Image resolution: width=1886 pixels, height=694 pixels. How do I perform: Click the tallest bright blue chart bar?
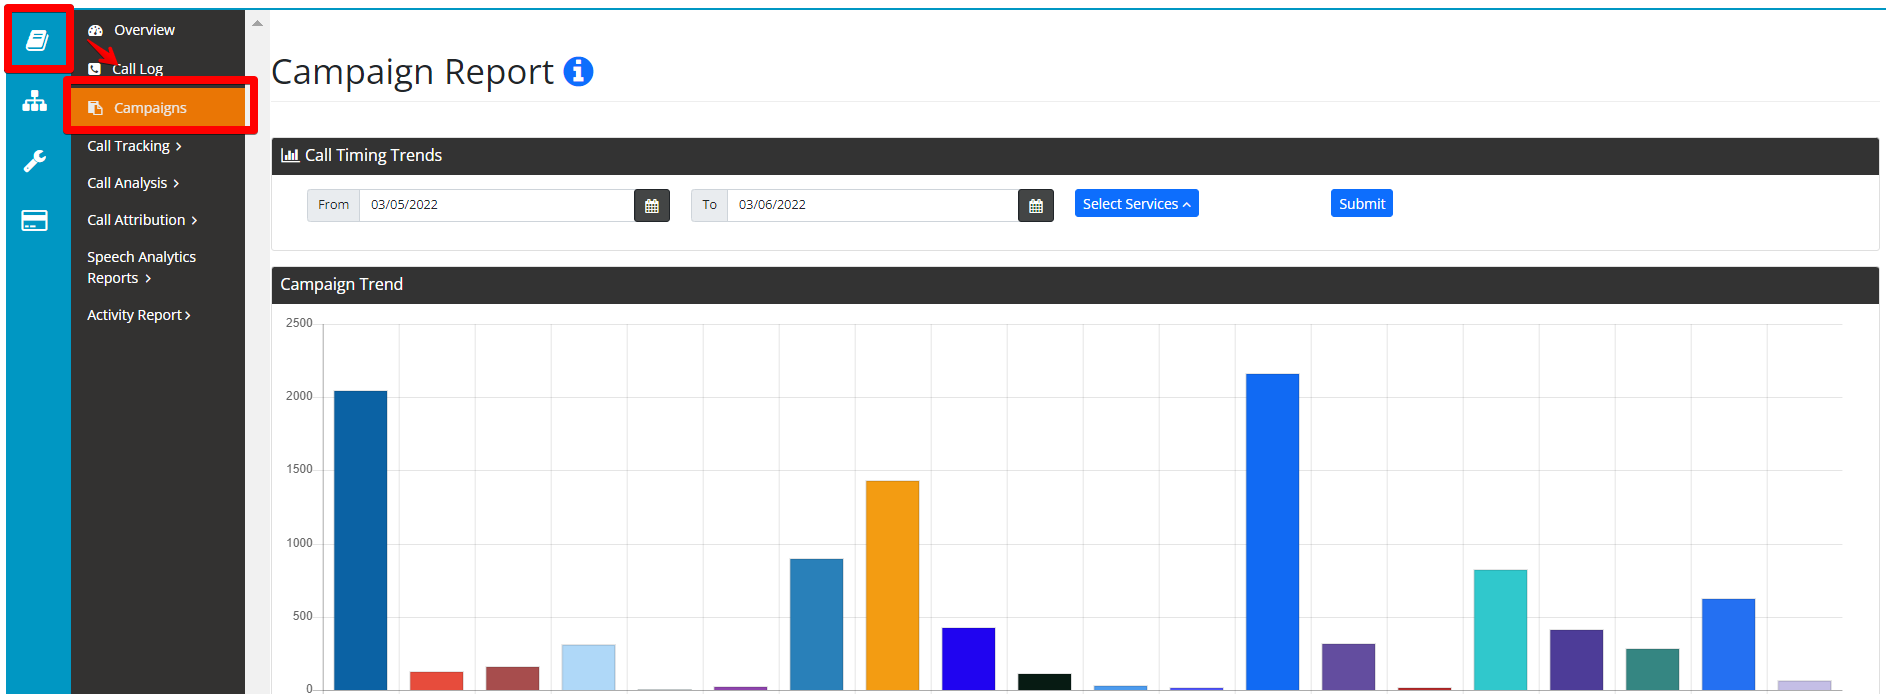1272,532
